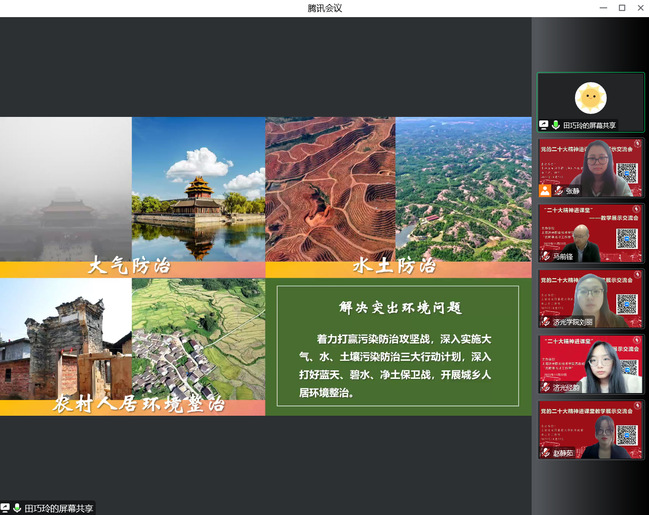Click screen share icon on 田巧玲's tile
The image size is (649, 515).
[x=544, y=125]
